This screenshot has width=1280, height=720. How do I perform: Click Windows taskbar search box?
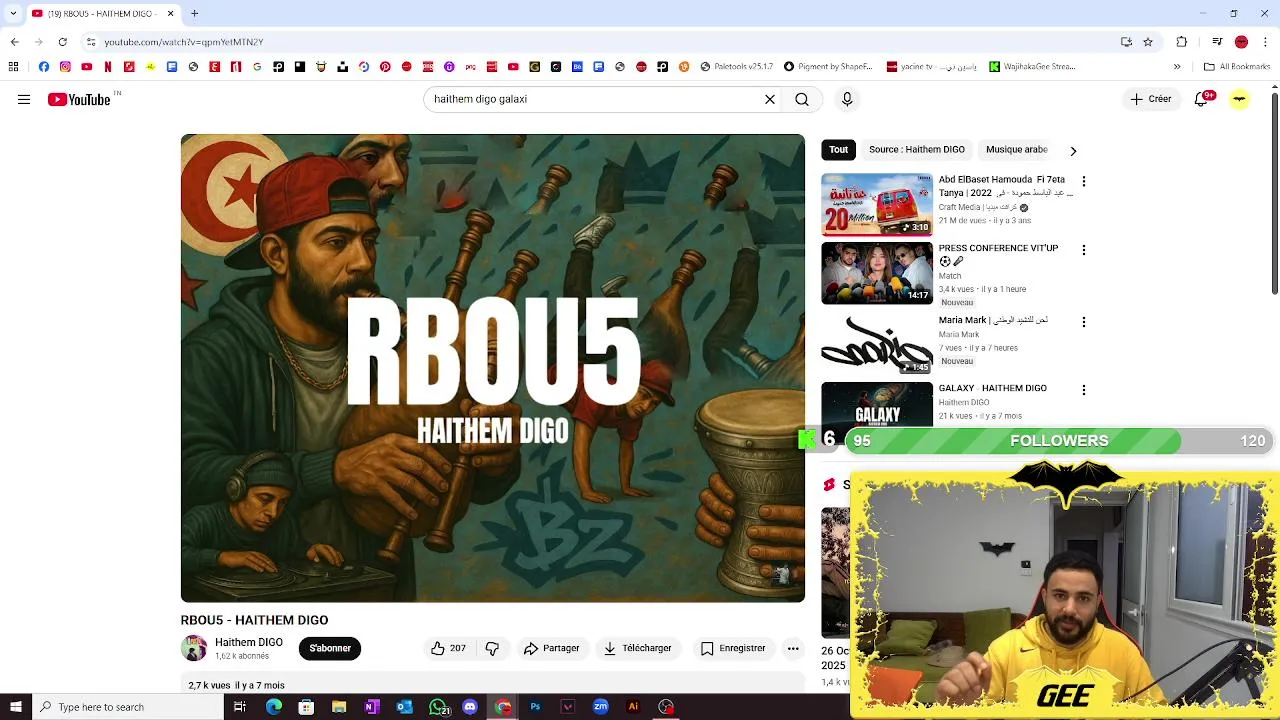[128, 707]
